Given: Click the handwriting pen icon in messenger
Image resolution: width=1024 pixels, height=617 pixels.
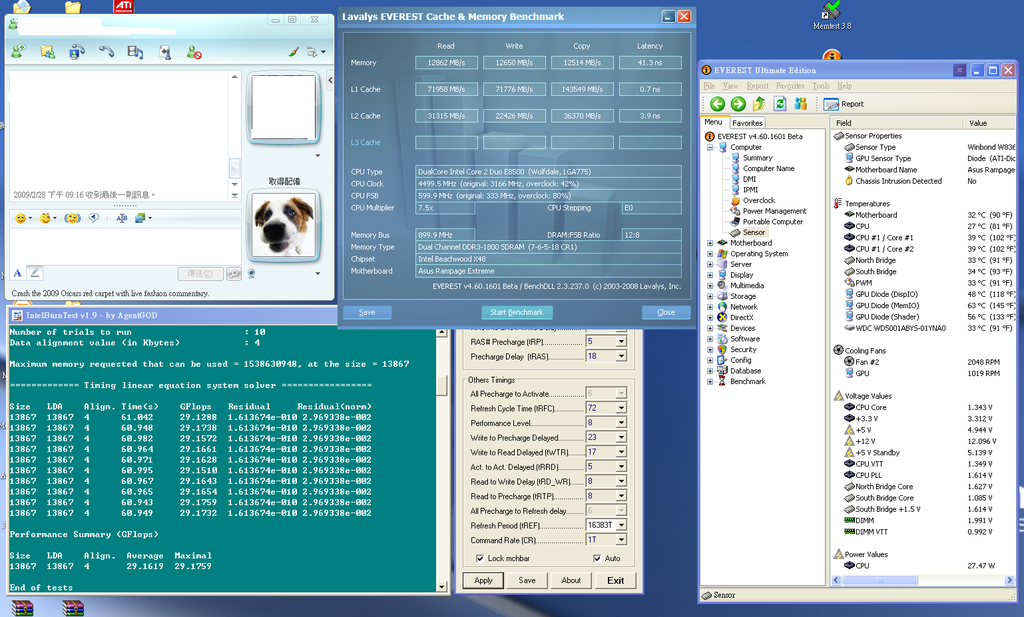Looking at the screenshot, I should click(x=35, y=274).
